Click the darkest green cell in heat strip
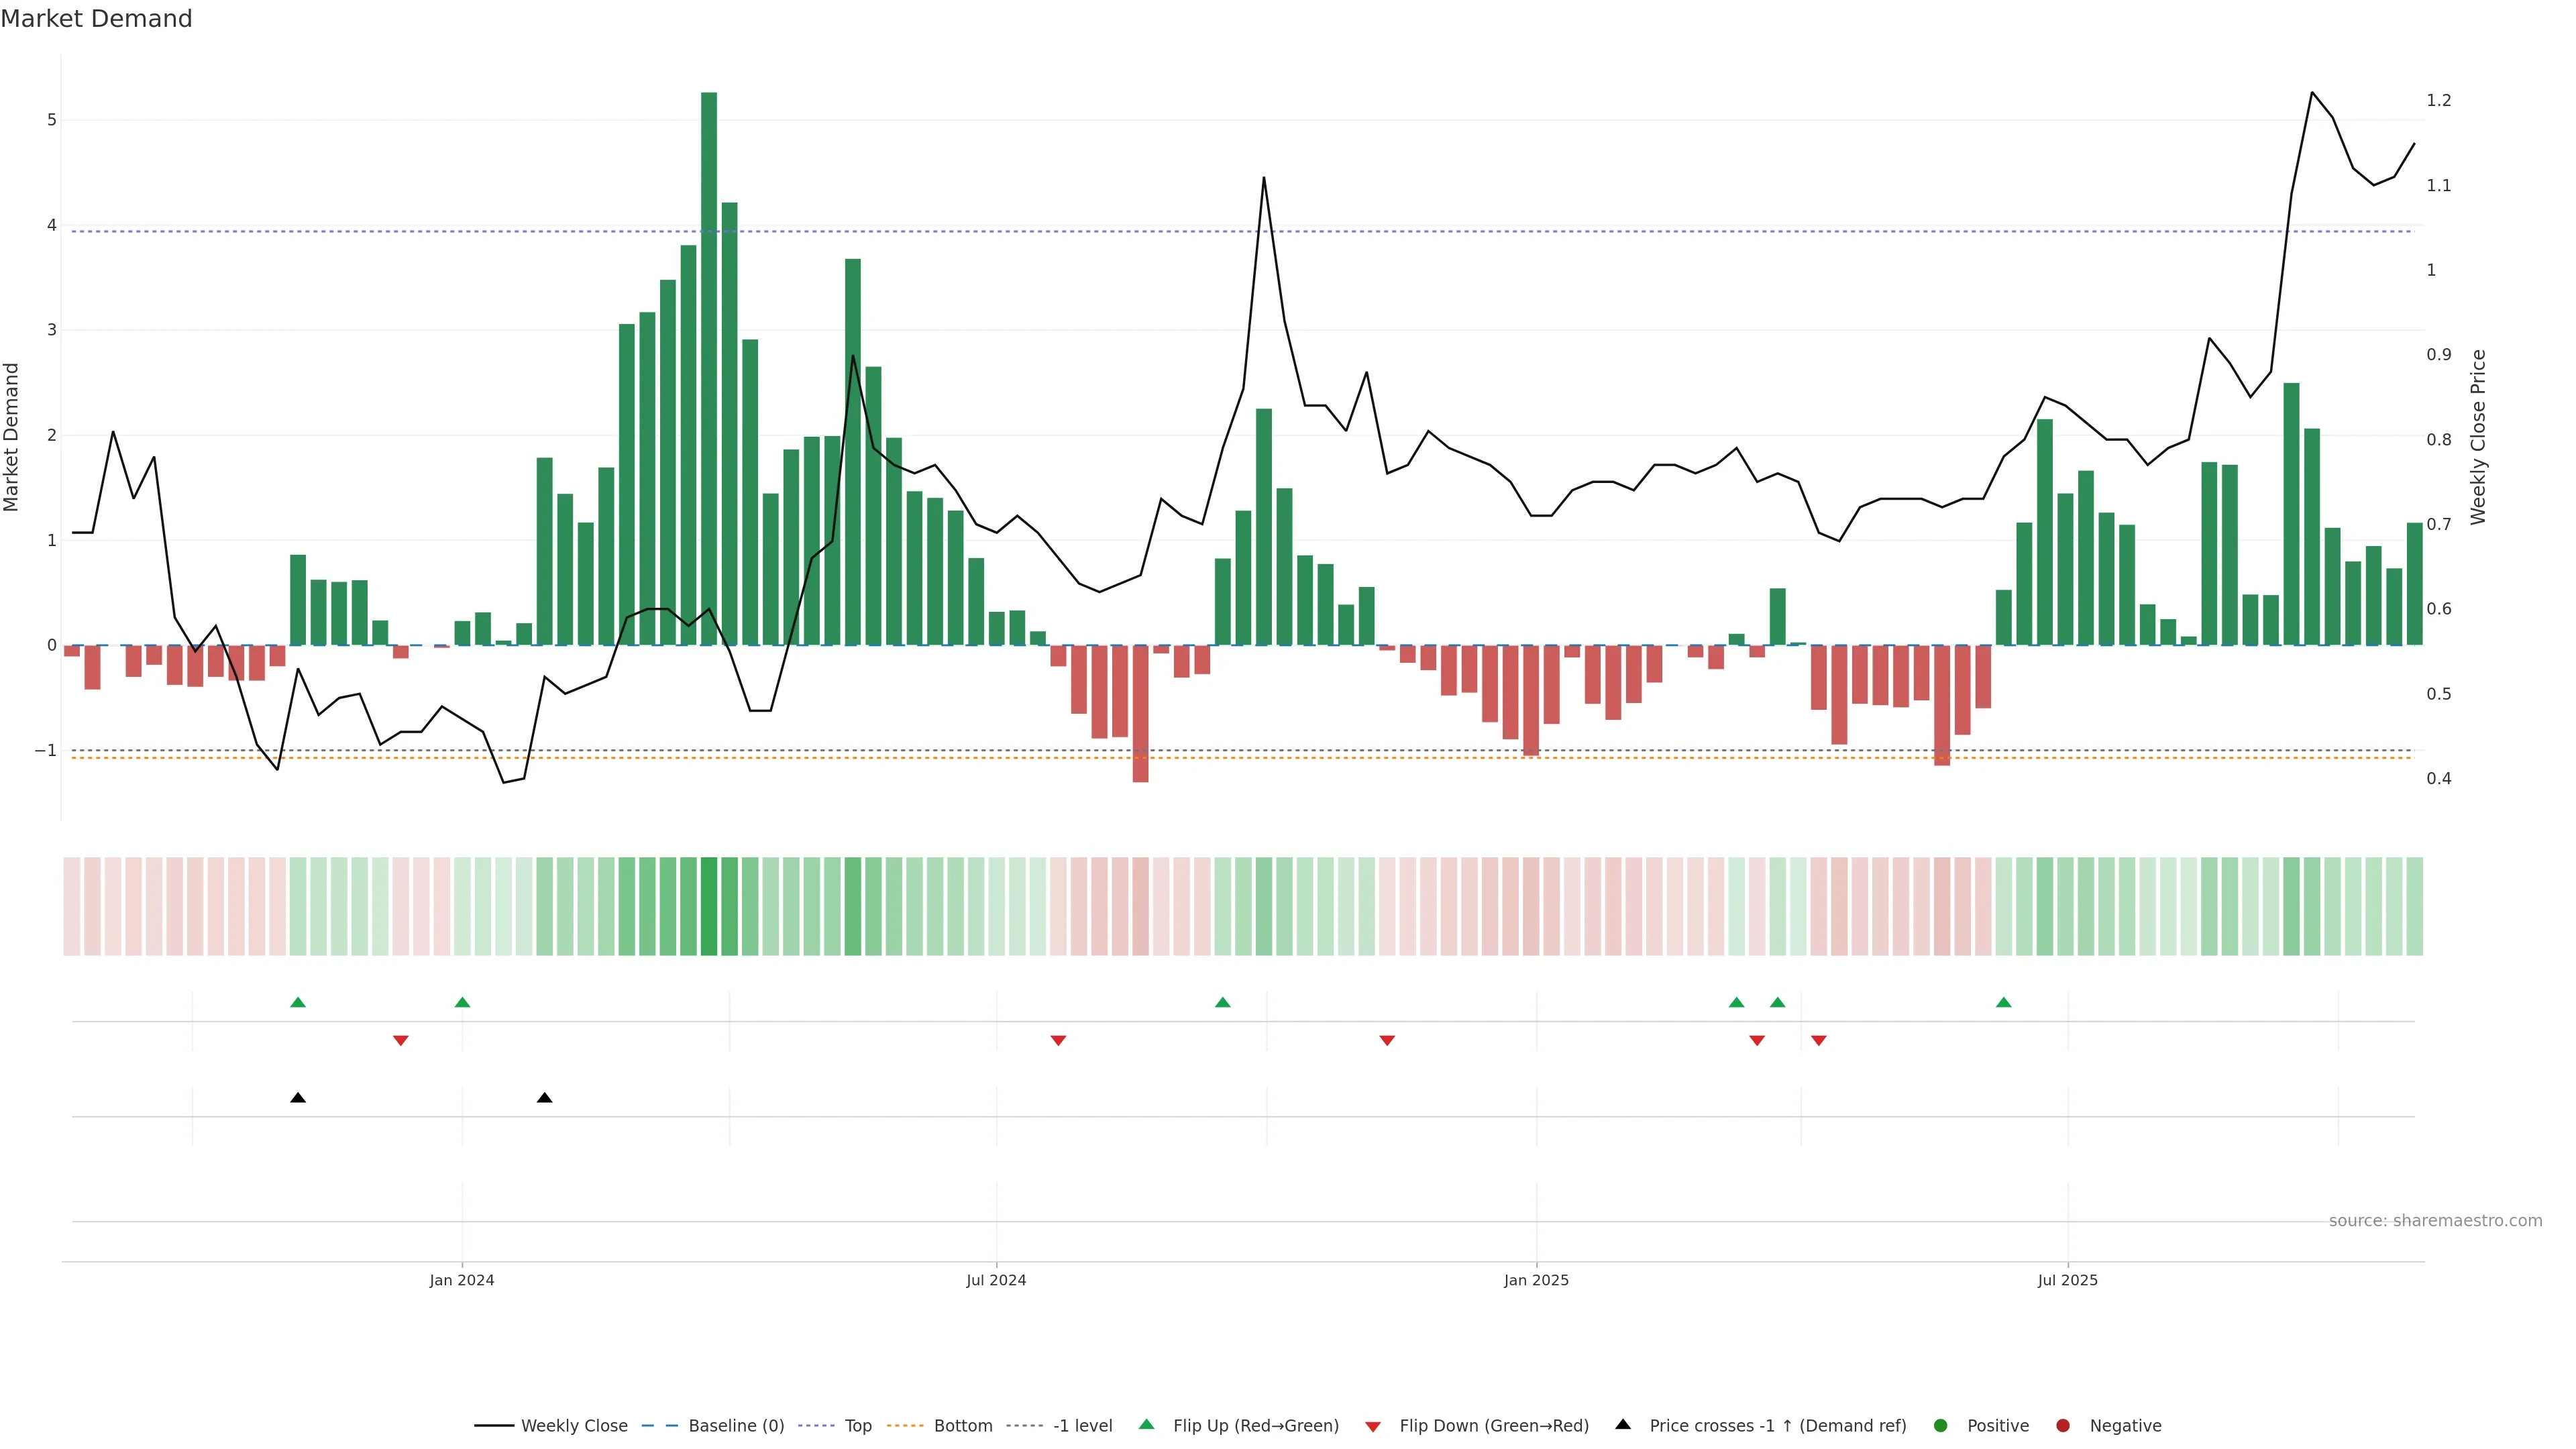Image resolution: width=2576 pixels, height=1449 pixels. 709,906
